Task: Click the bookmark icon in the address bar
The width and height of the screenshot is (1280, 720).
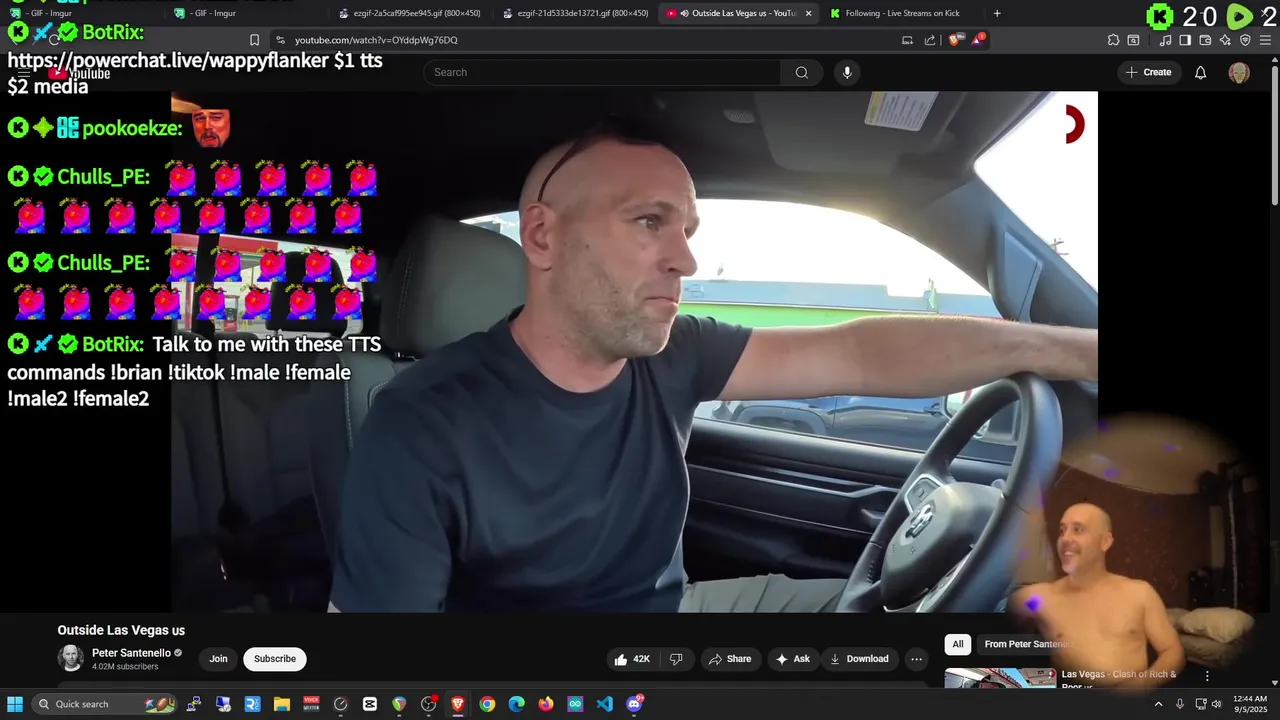Action: (254, 40)
